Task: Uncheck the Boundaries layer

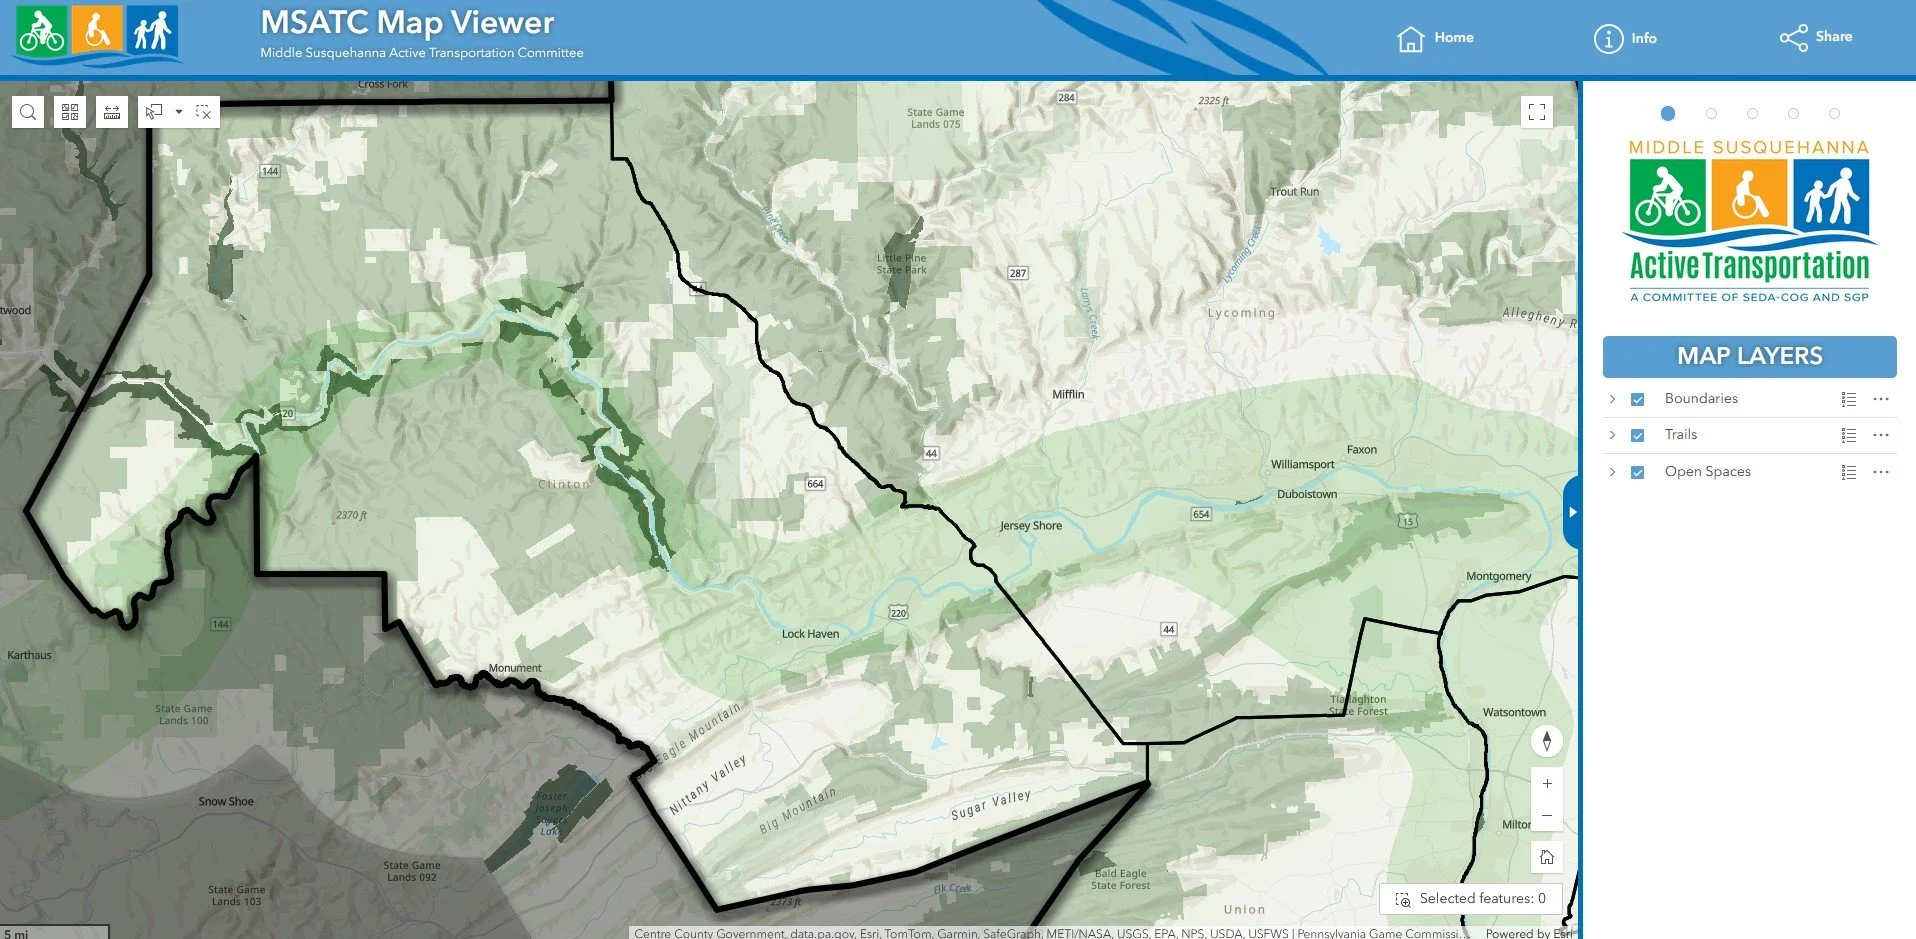Action: point(1637,399)
